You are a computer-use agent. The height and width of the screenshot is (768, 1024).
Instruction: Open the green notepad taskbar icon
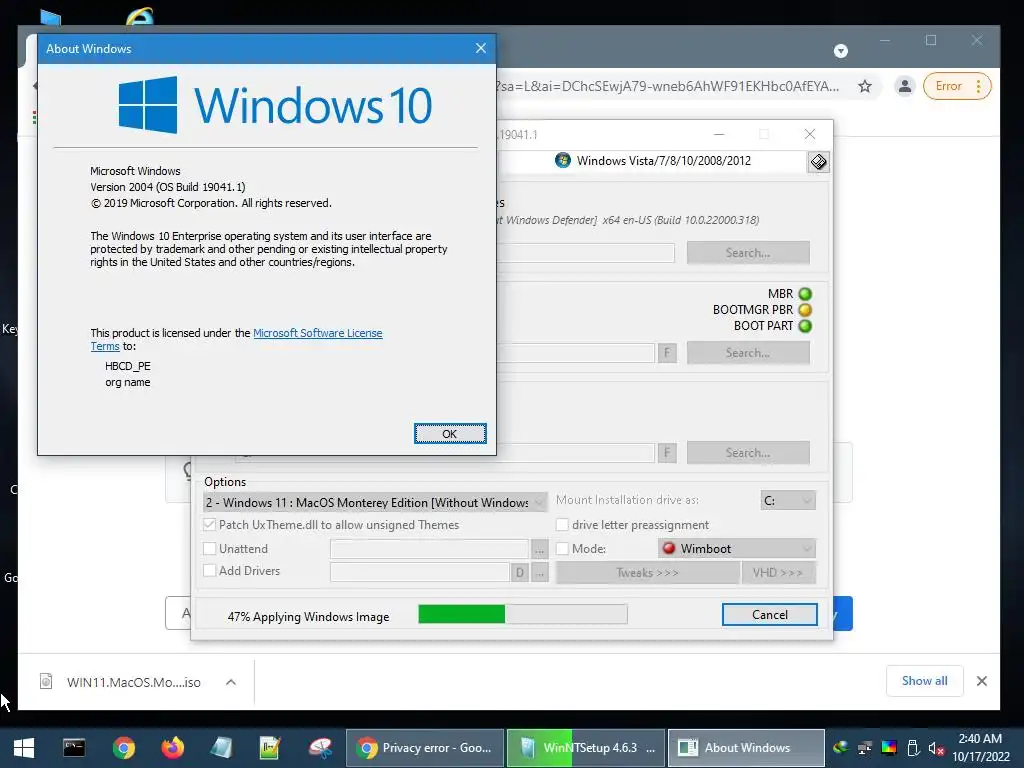tap(270, 748)
